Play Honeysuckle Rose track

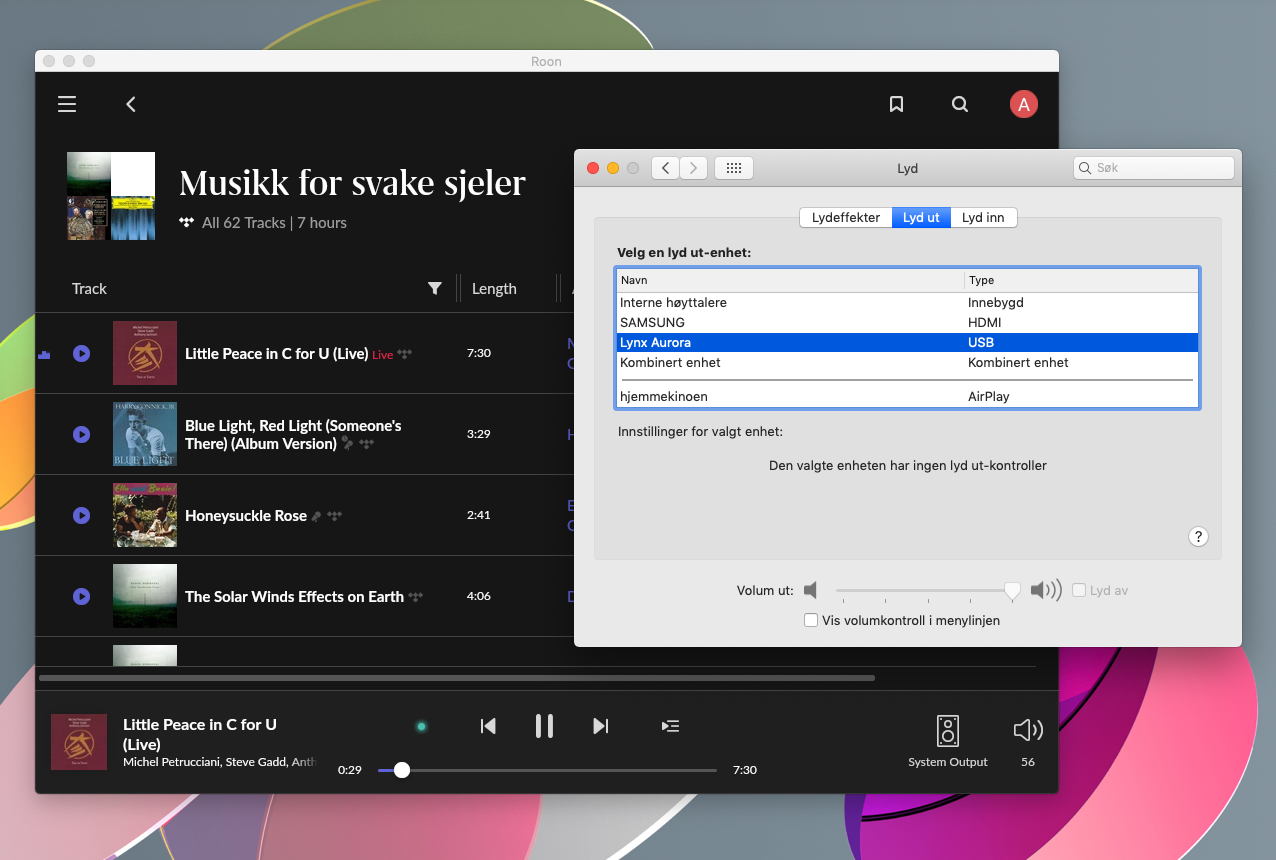pos(82,515)
